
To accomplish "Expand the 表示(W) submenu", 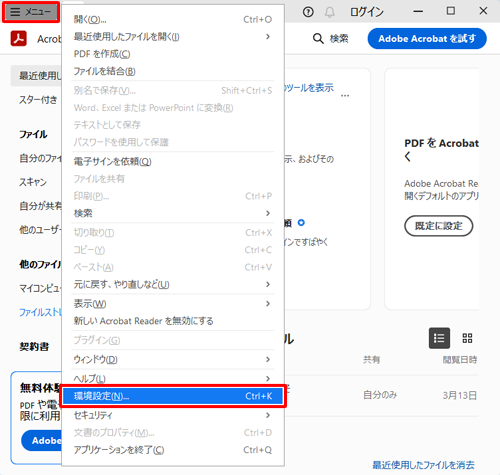I will [173, 304].
